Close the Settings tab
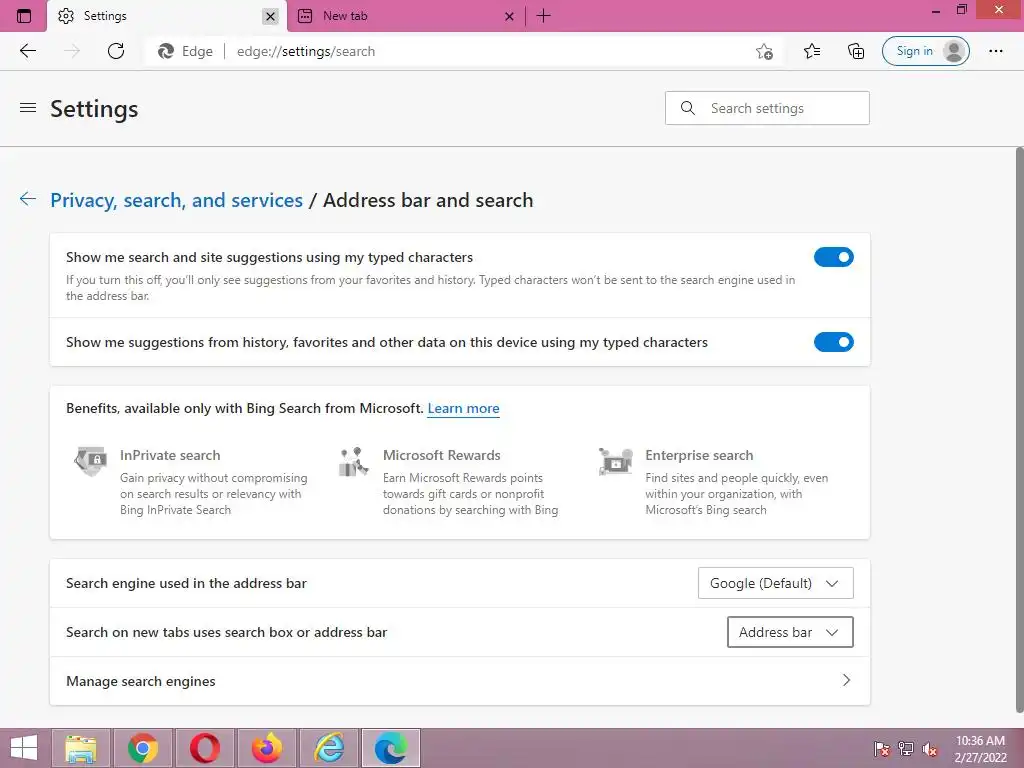Viewport: 1024px width, 768px height. pos(270,16)
